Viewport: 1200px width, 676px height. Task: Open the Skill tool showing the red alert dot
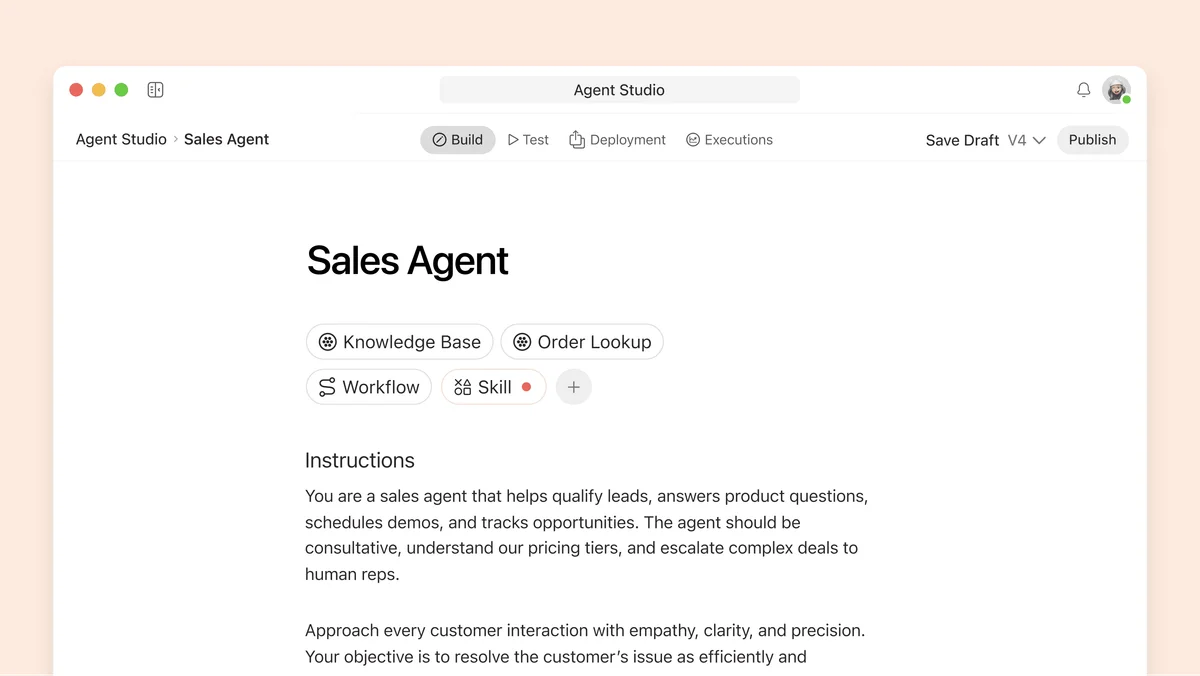(490, 387)
